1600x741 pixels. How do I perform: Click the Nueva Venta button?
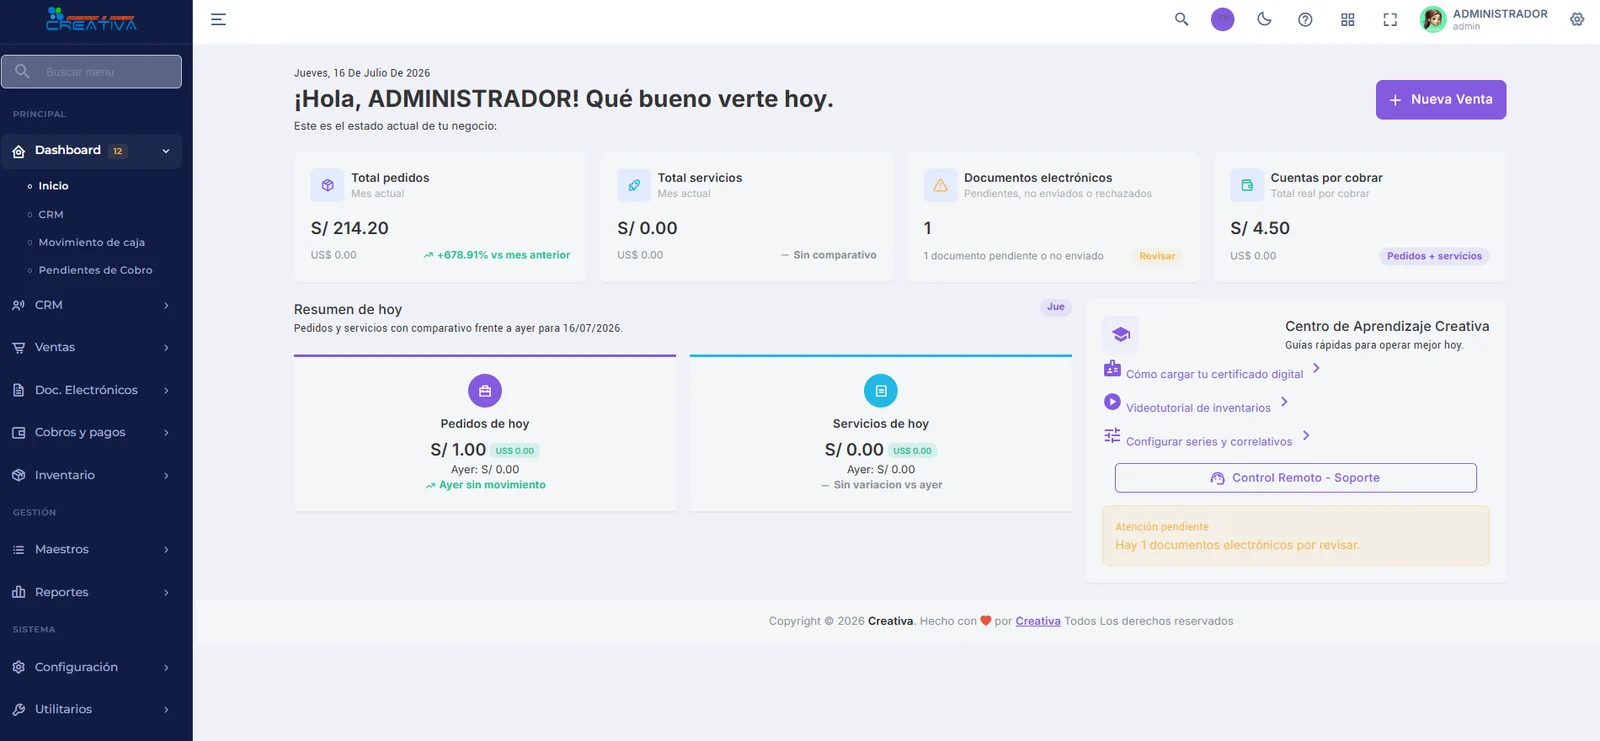(x=1441, y=99)
